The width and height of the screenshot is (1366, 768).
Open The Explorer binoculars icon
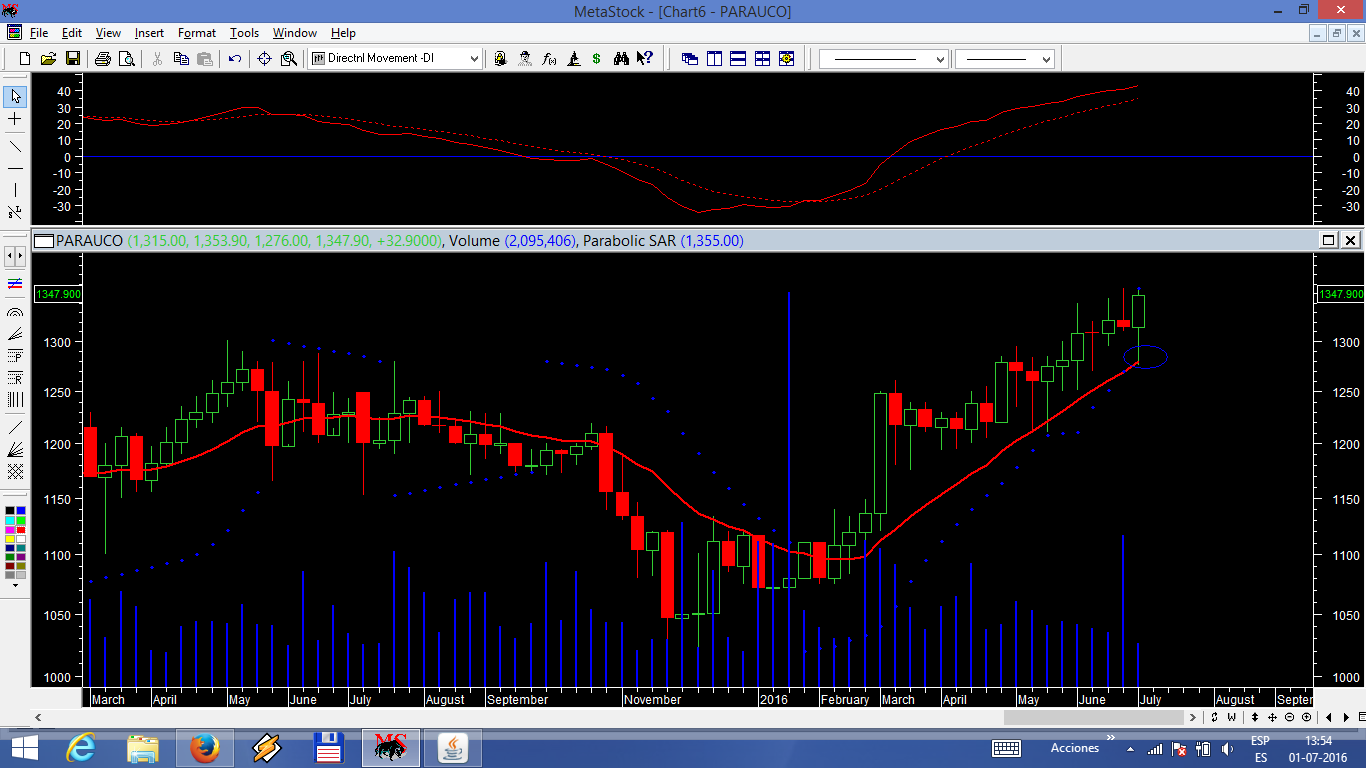point(621,59)
